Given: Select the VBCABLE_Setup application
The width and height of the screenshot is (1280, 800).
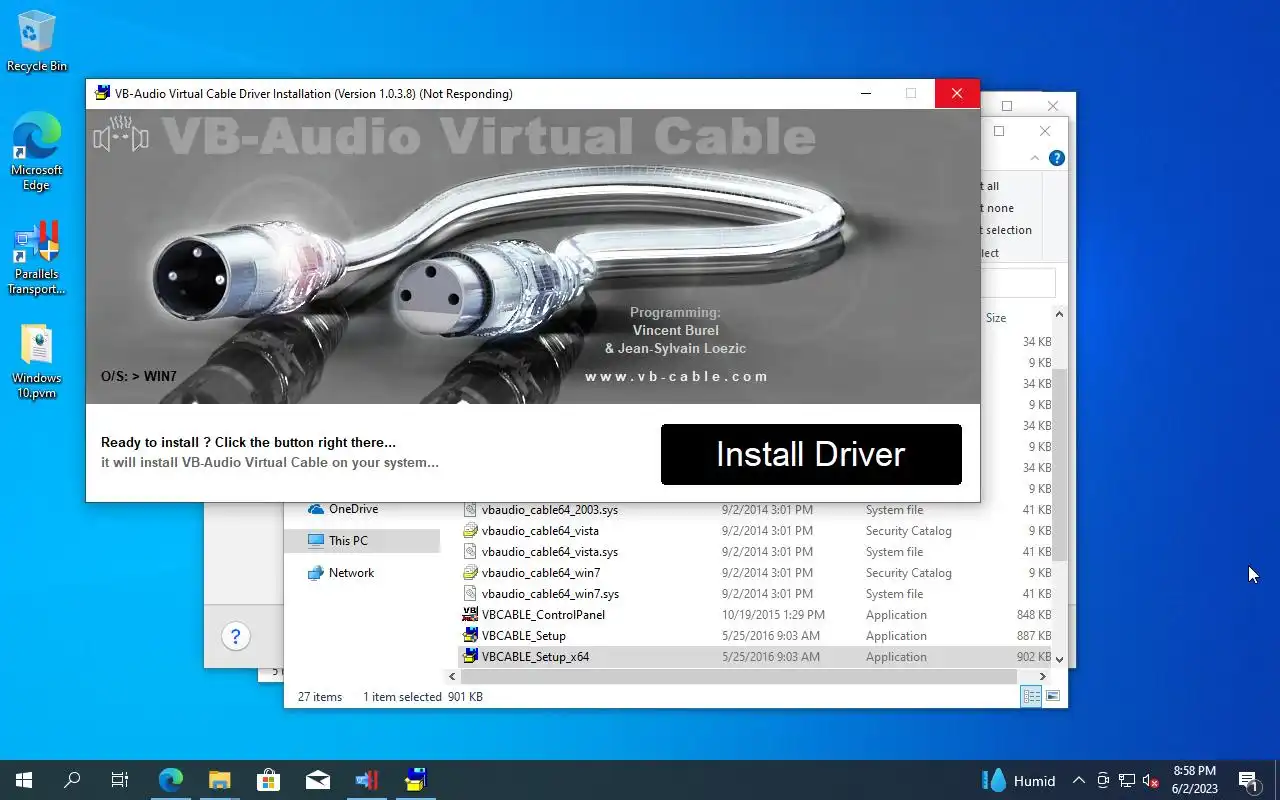Looking at the screenshot, I should [523, 636].
